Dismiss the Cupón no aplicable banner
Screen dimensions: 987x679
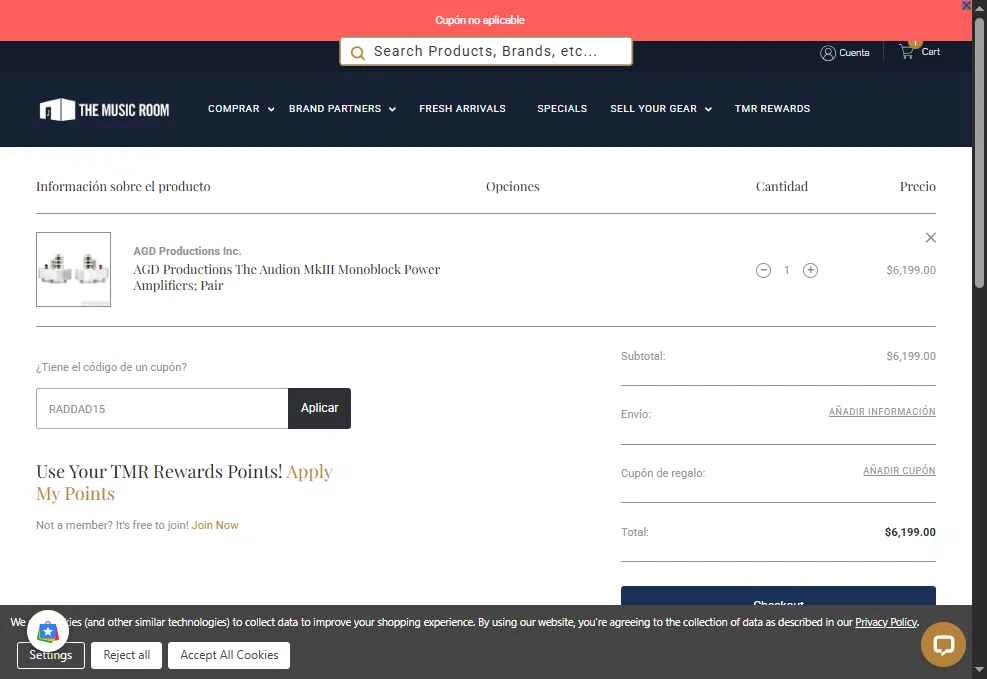(966, 5)
